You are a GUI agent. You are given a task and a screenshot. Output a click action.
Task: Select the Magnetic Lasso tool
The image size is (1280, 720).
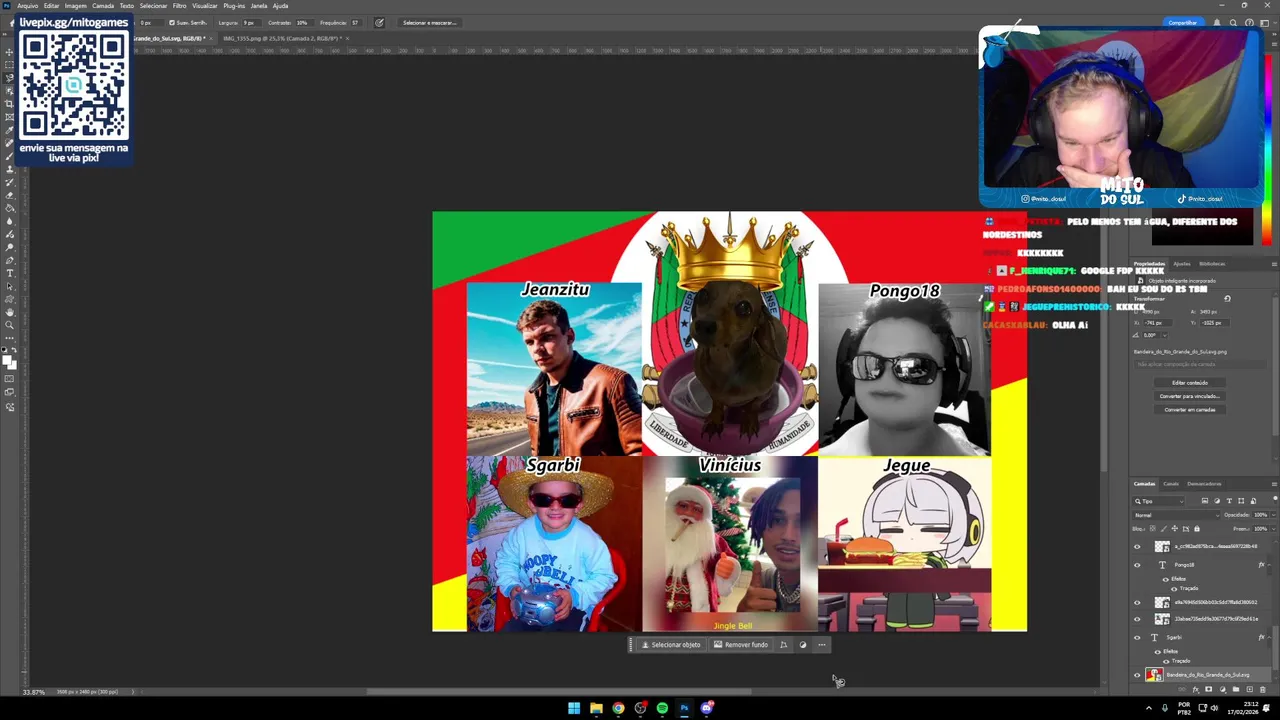tap(9, 77)
